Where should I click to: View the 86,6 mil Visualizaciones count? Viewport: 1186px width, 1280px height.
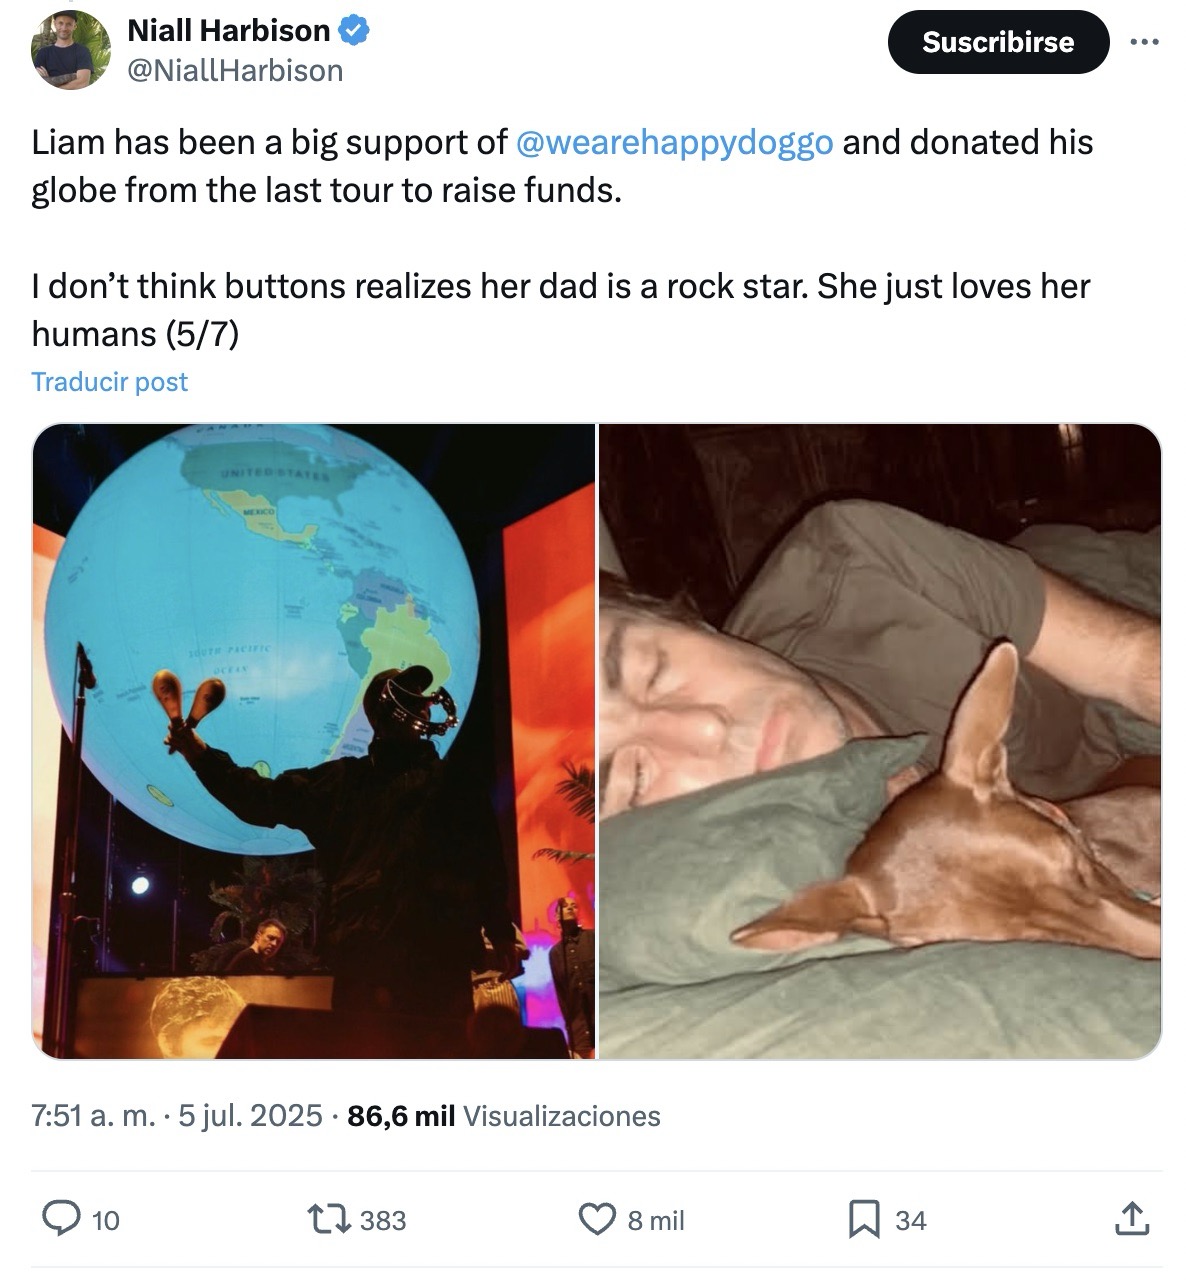504,1115
